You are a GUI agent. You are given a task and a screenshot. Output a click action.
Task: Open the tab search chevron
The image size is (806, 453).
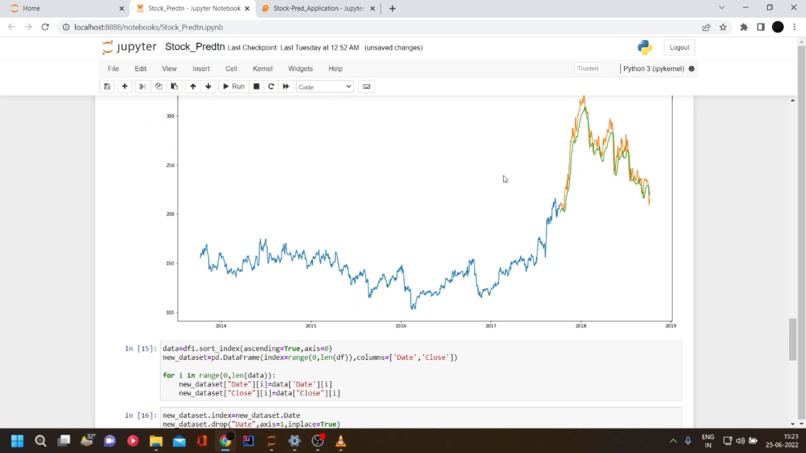click(x=722, y=8)
